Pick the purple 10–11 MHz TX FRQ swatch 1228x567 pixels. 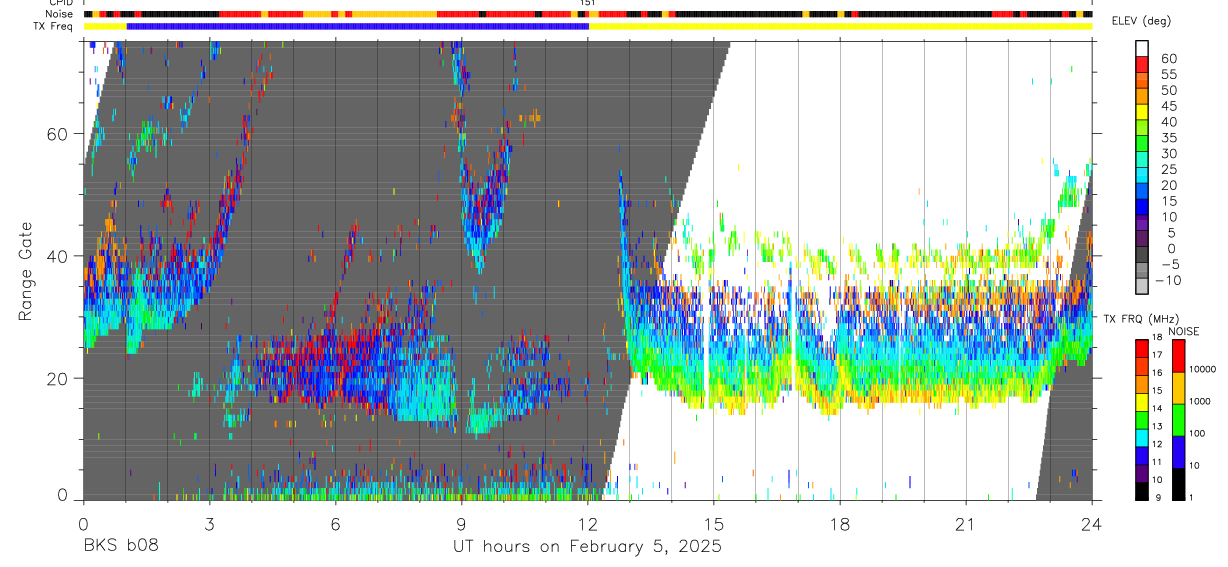tap(1142, 473)
